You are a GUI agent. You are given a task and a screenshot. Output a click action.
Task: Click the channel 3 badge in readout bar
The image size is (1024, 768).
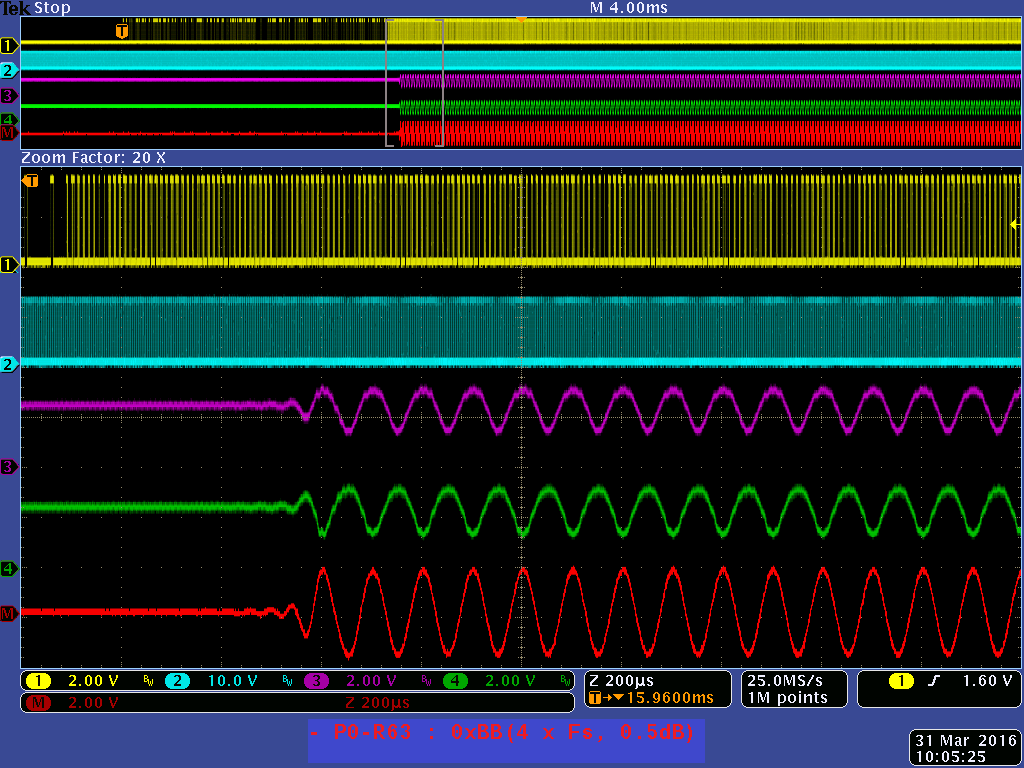(316, 681)
